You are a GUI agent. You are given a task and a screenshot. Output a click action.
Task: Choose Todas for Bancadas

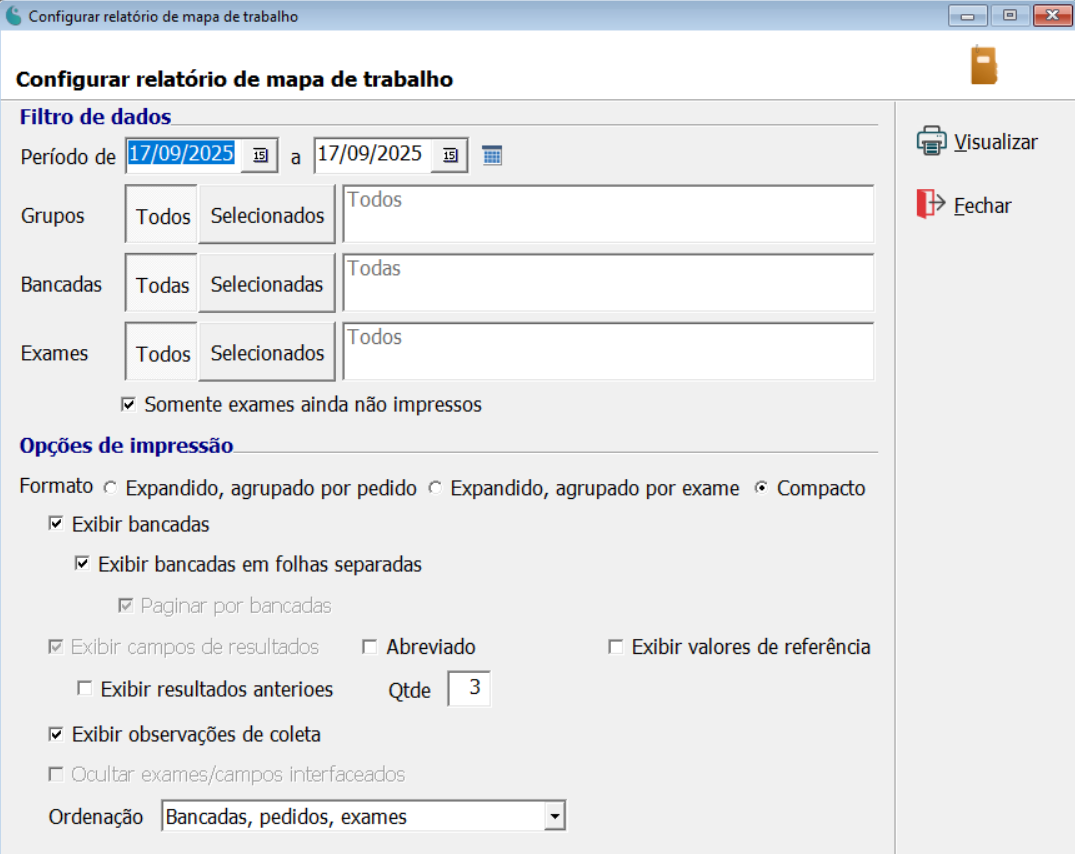[x=162, y=284]
